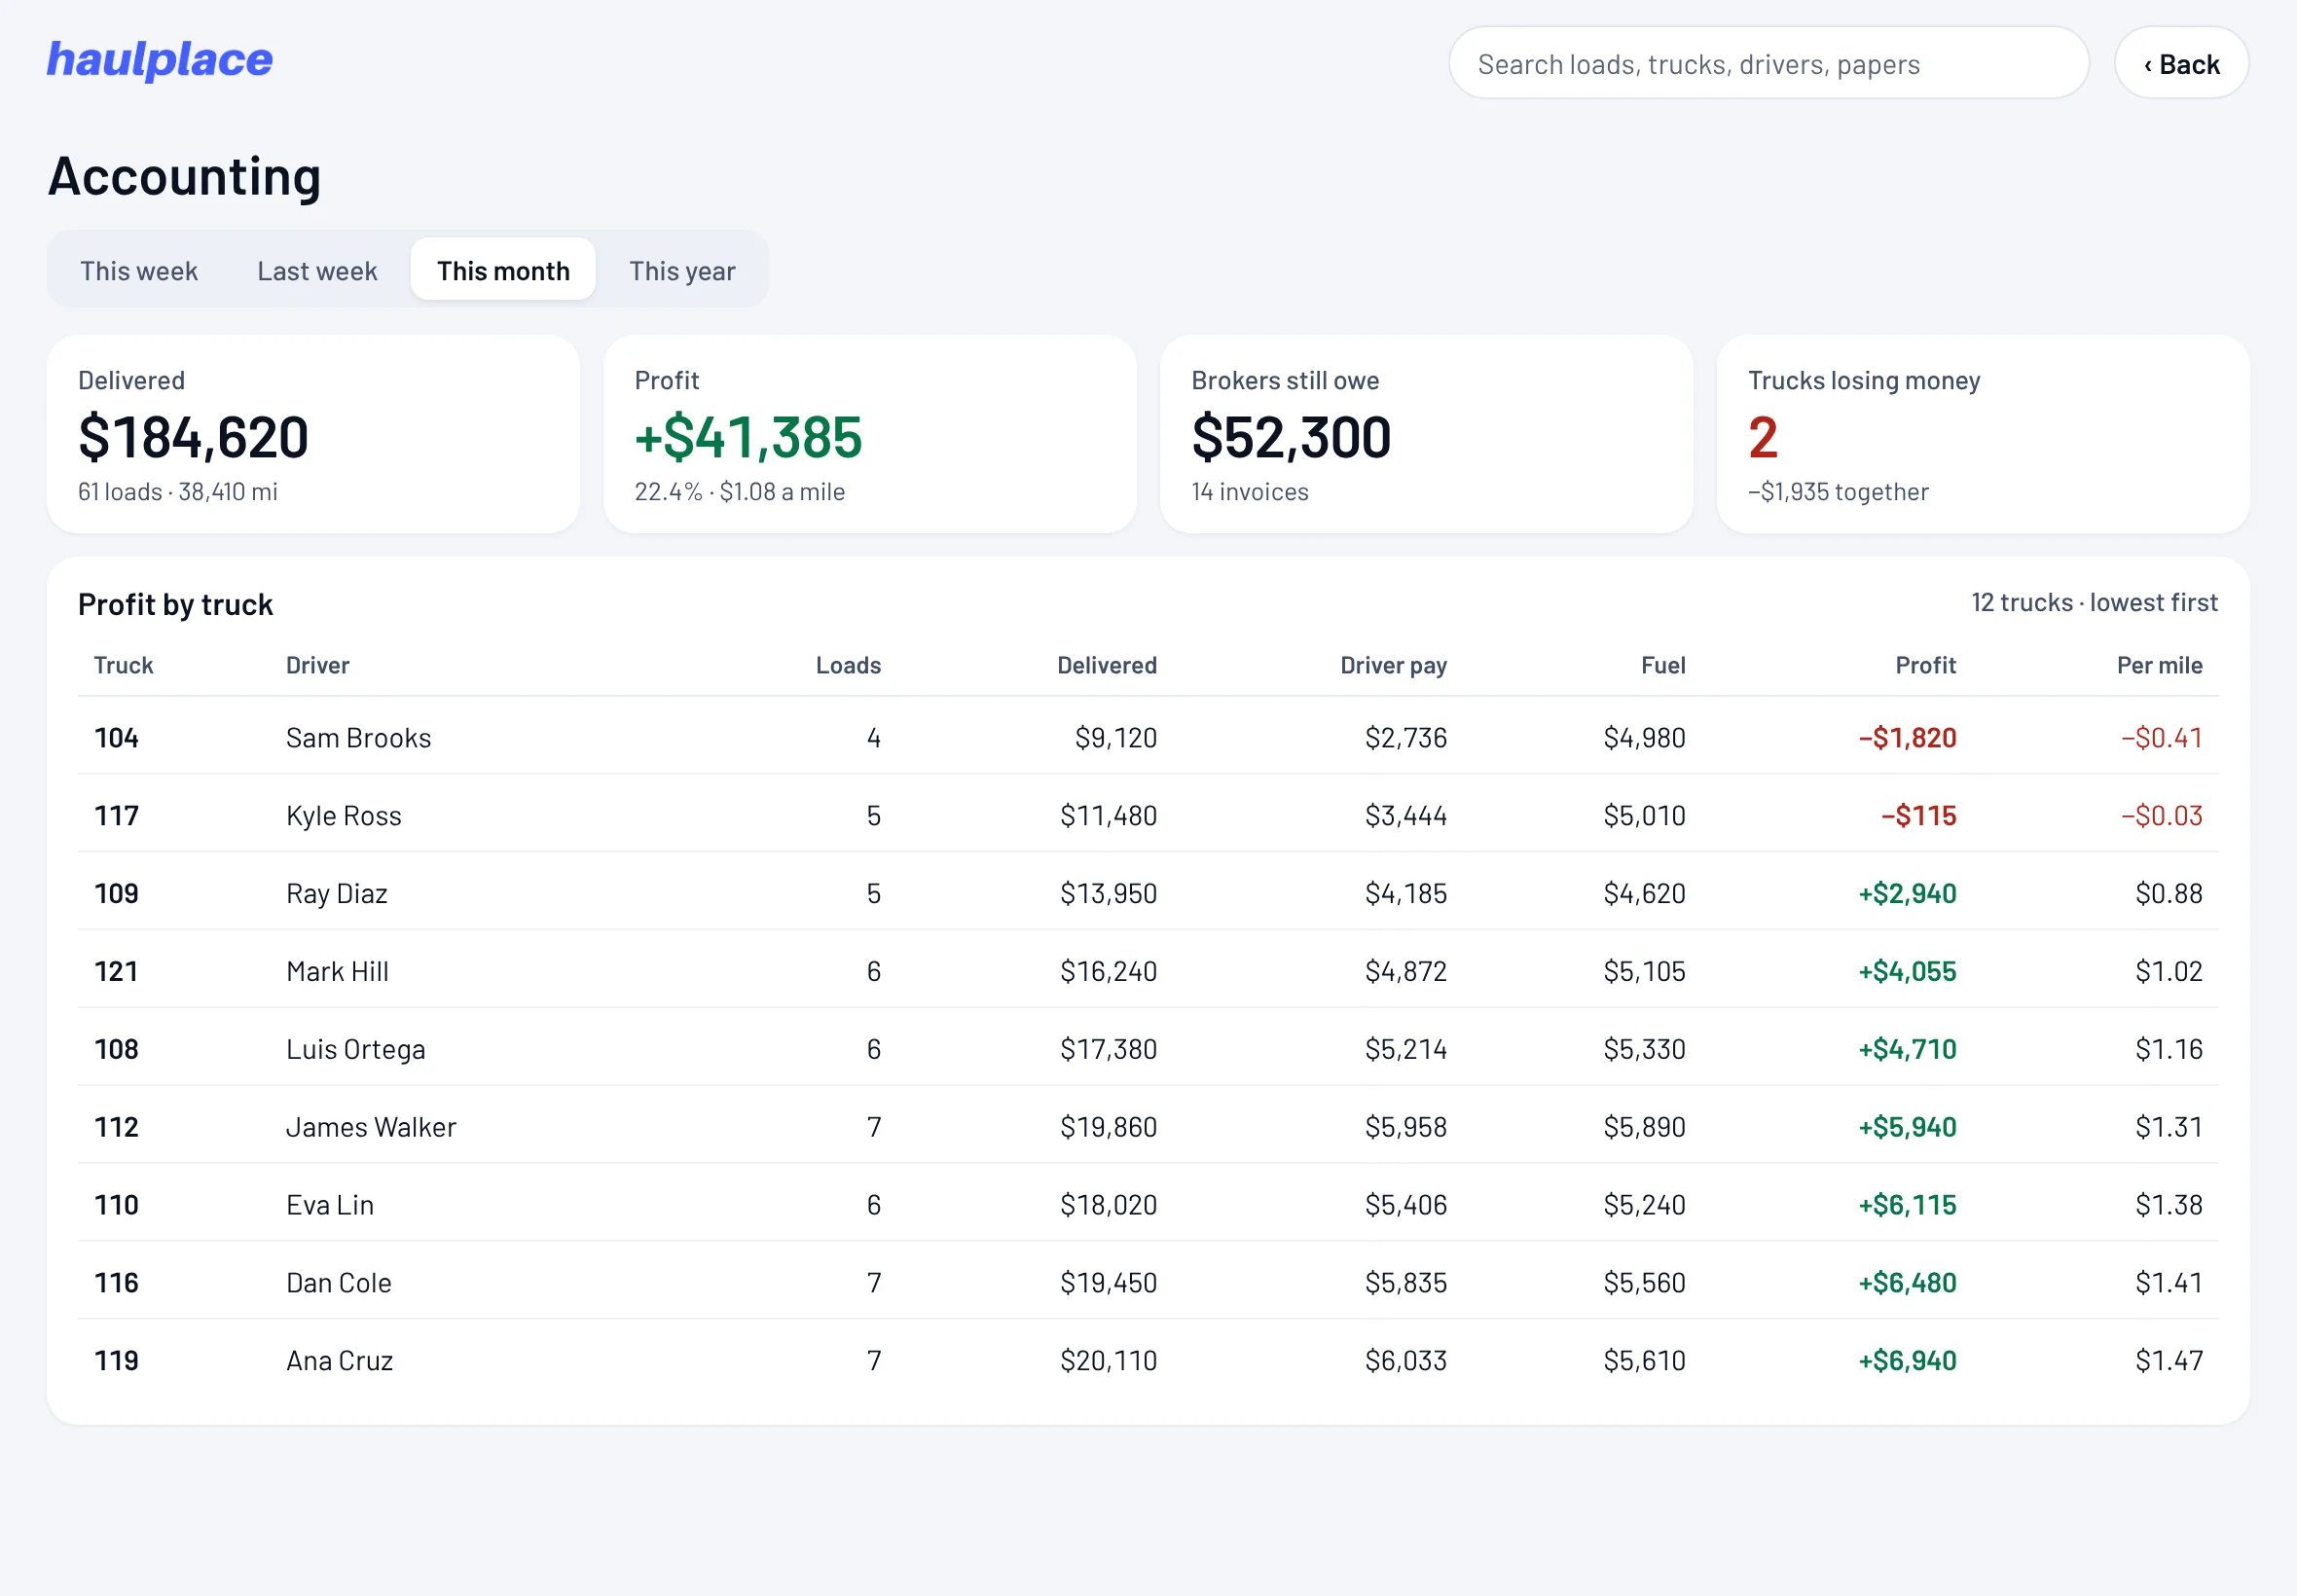Open the Profit +$41,385 summary card

pos(870,434)
